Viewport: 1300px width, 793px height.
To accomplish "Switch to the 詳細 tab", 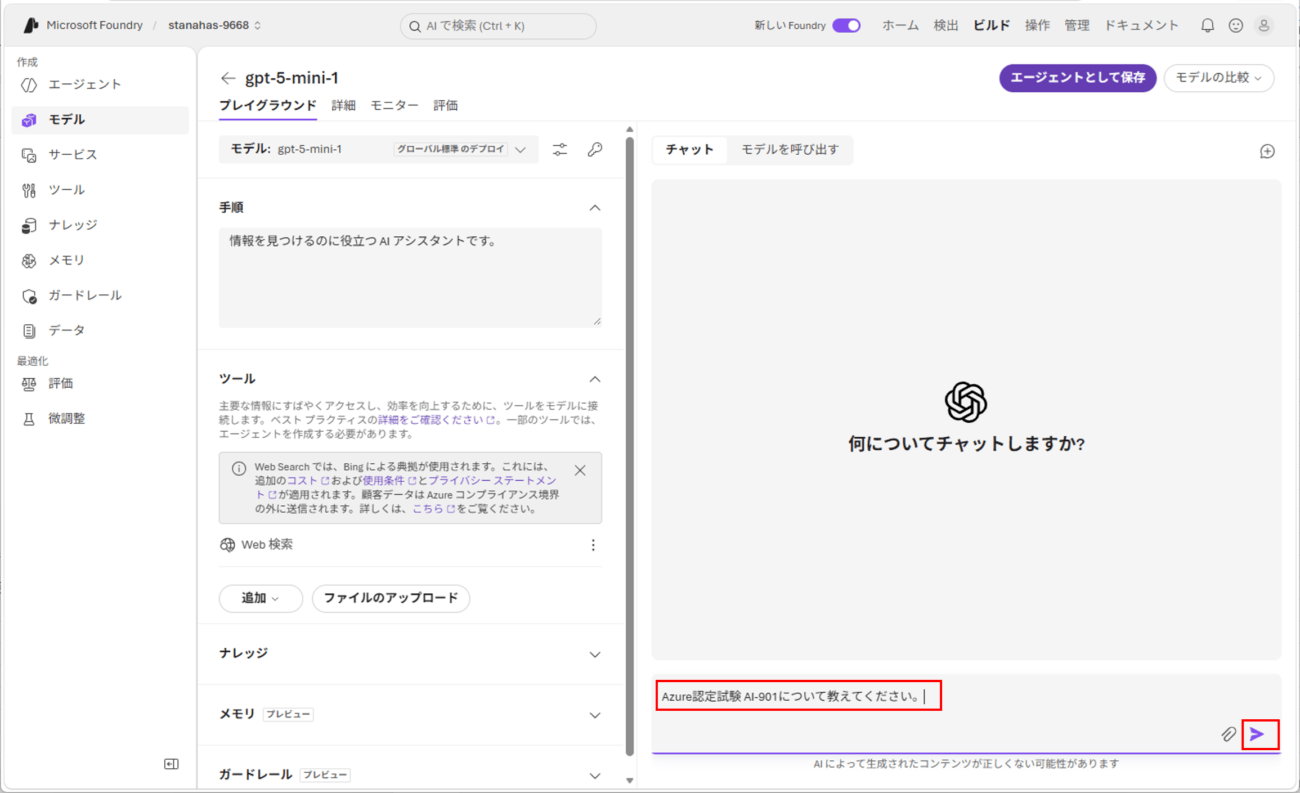I will [x=344, y=105].
